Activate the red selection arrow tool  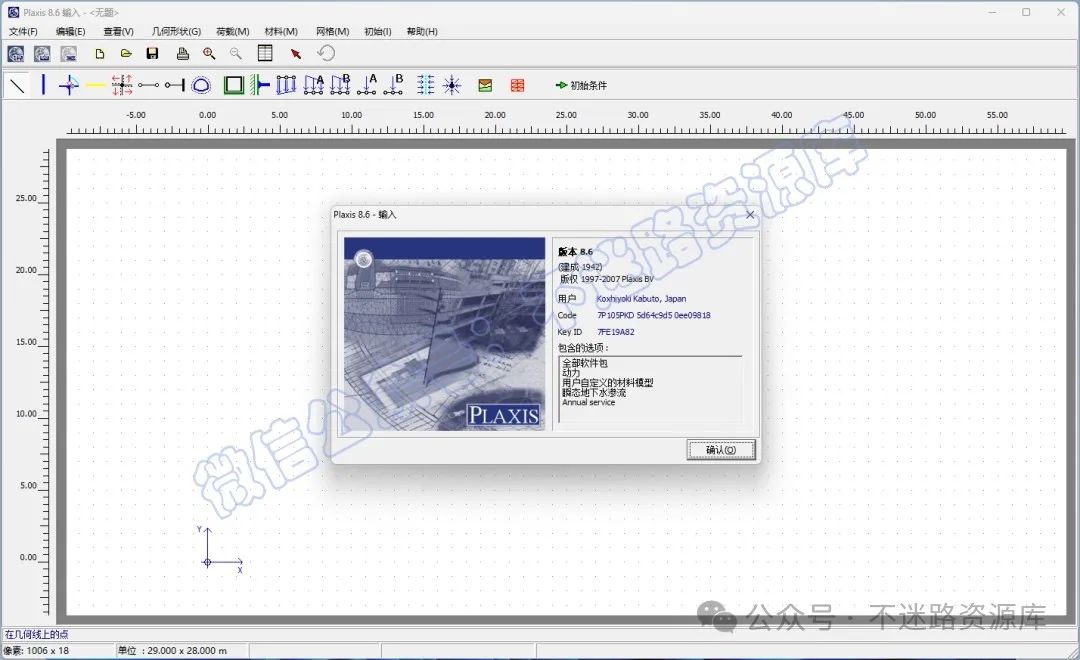(296, 54)
